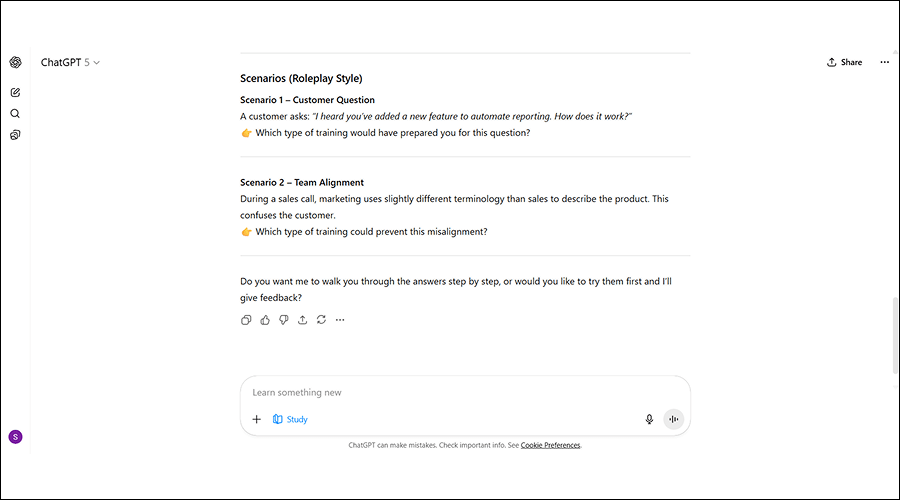
Task: Toggle the Study mode chip
Action: pyautogui.click(x=290, y=420)
